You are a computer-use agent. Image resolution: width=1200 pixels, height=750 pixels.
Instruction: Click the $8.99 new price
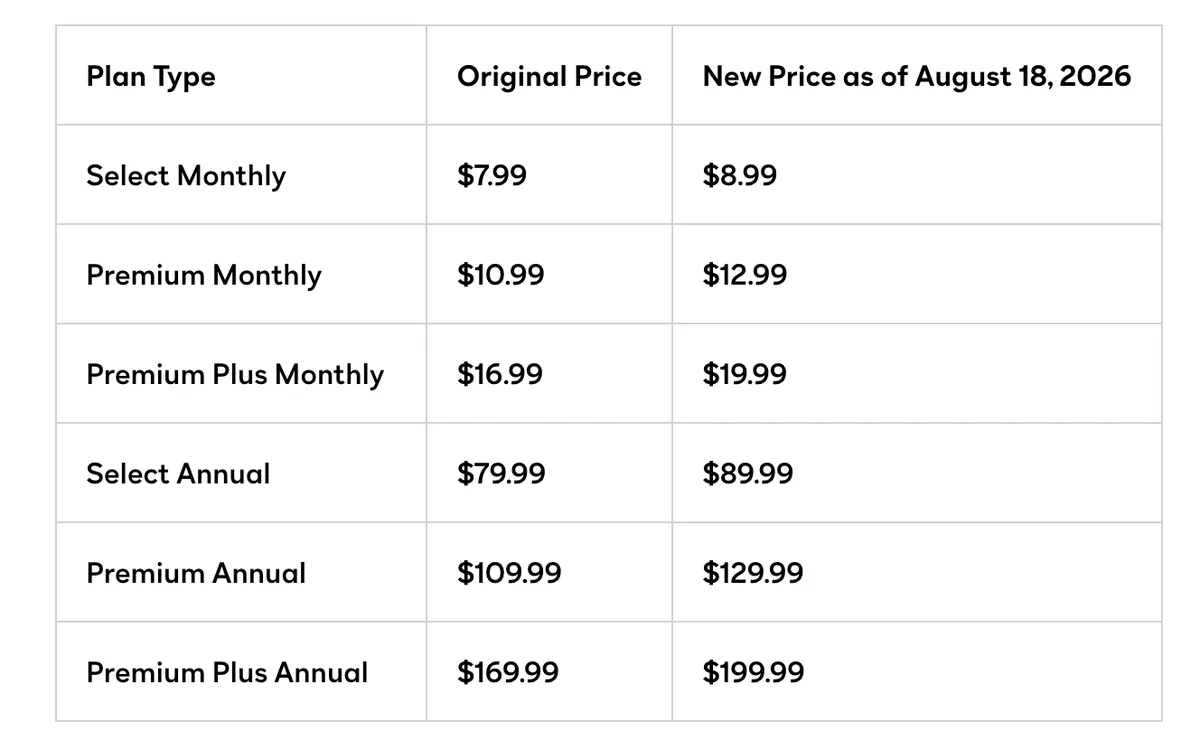[740, 176]
